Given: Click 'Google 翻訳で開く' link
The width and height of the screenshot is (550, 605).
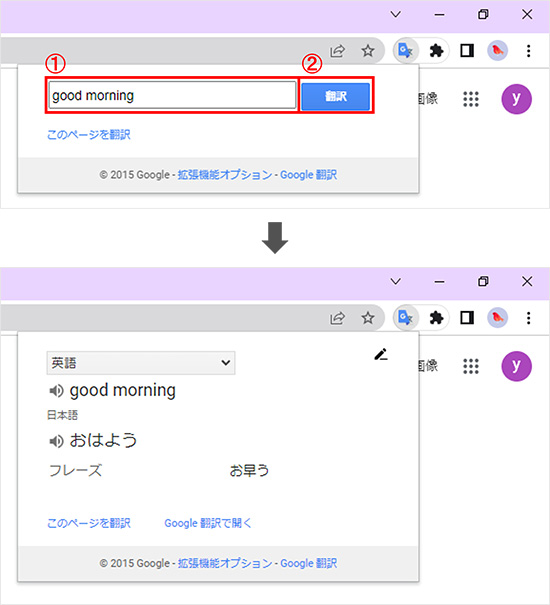Looking at the screenshot, I should 208,523.
